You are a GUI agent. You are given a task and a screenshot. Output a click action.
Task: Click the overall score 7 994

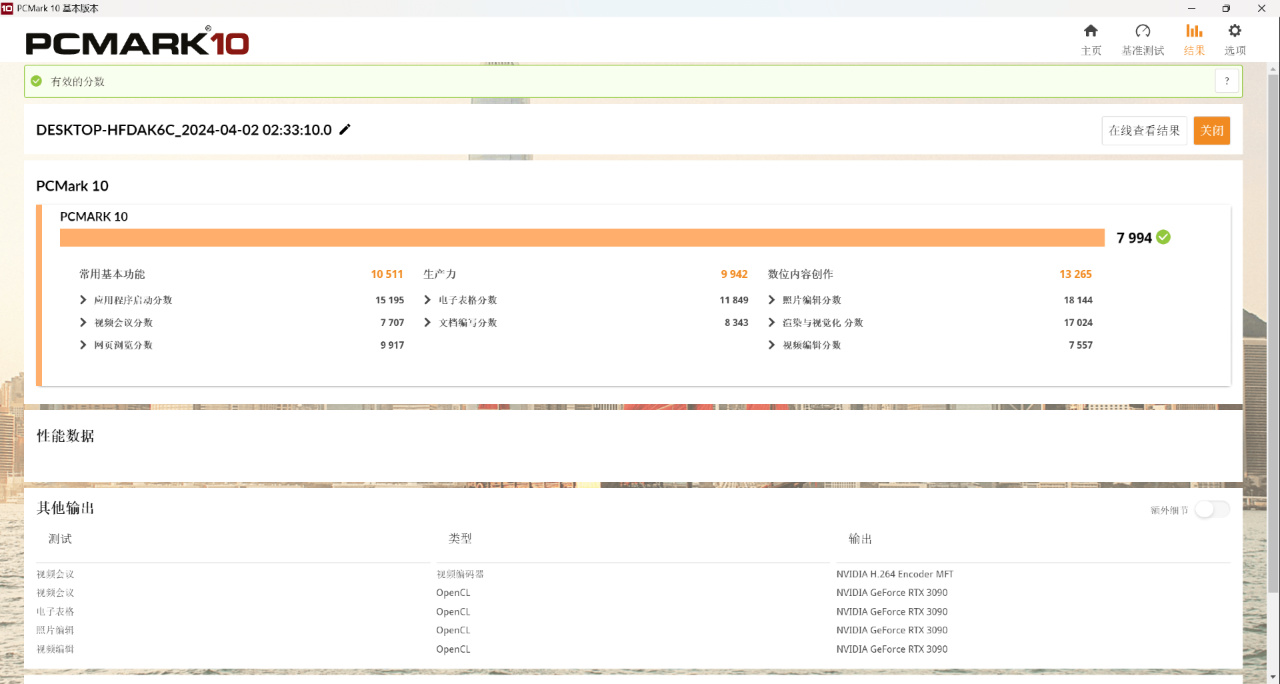tap(1134, 238)
